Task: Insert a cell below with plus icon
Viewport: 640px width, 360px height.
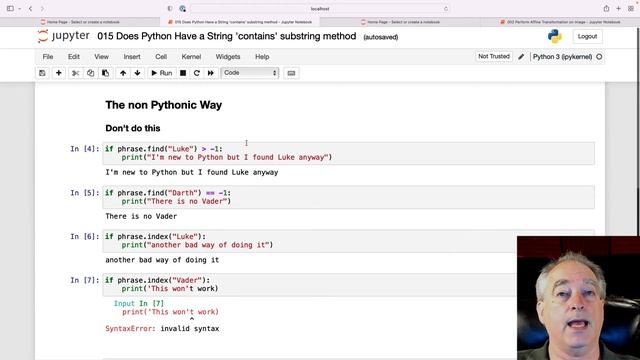Action: [58, 73]
